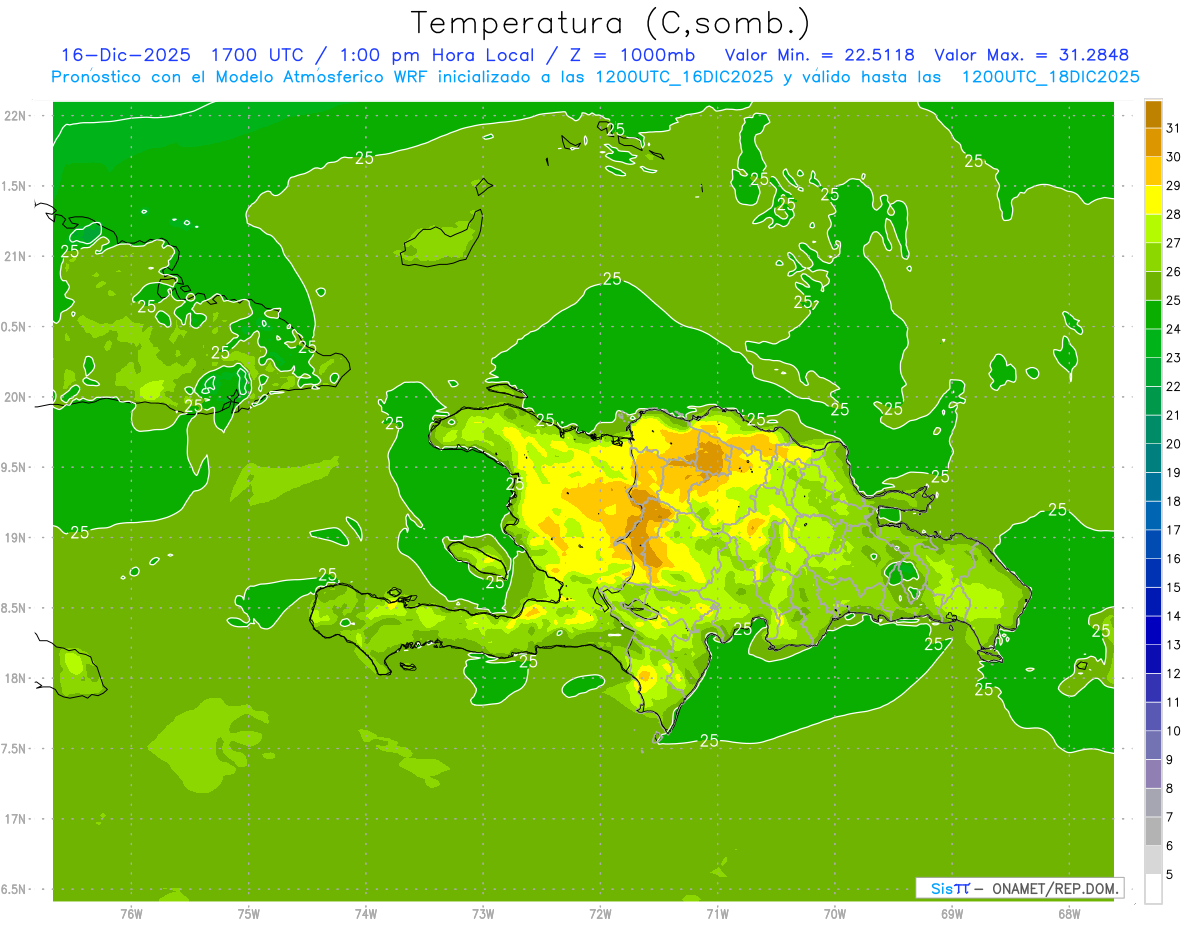Click the legend value 27
This screenshot has height=927, width=1200.
(1174, 243)
